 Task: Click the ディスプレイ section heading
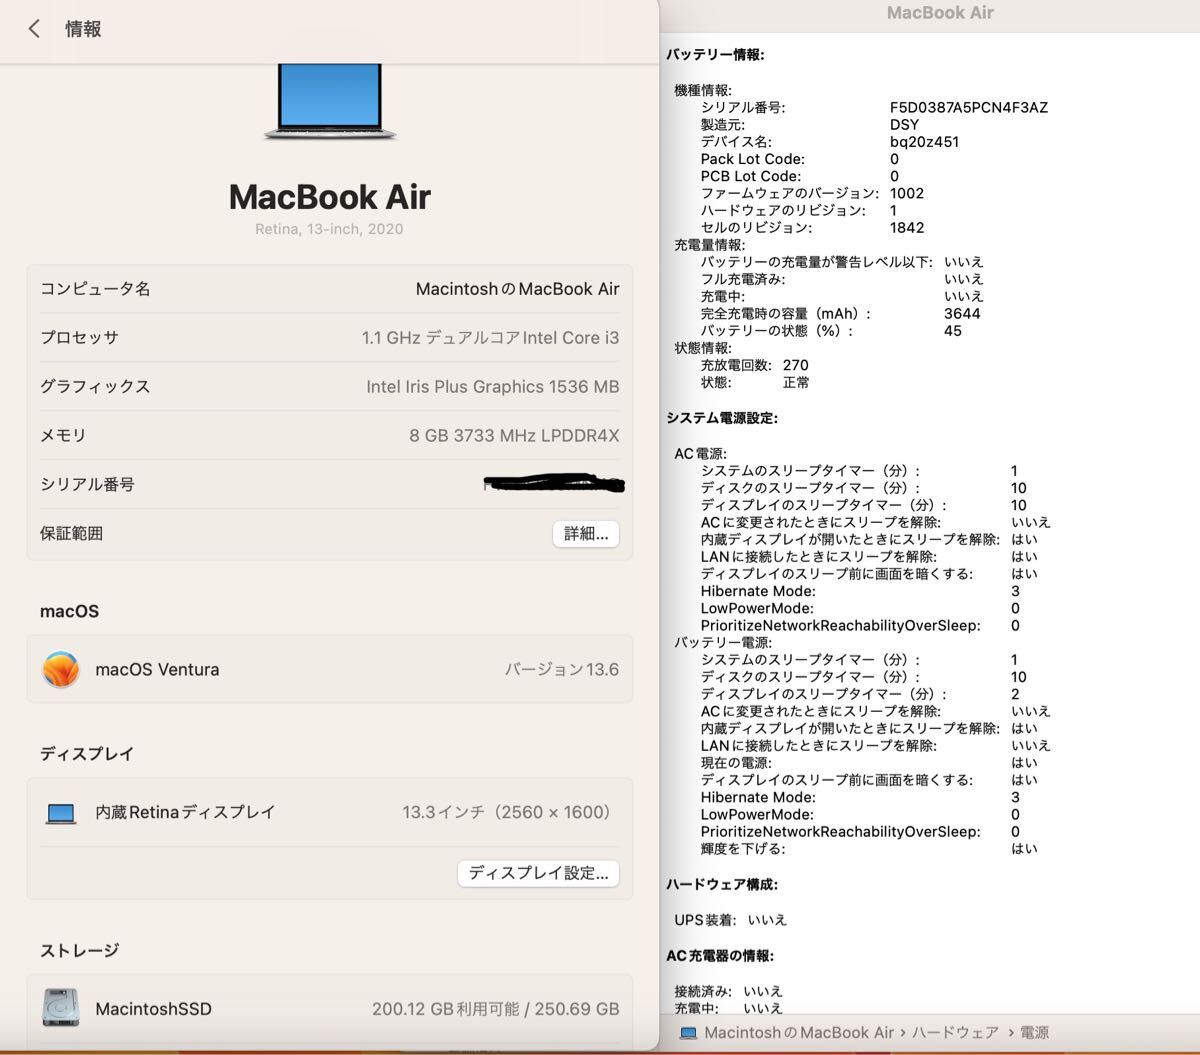point(87,754)
